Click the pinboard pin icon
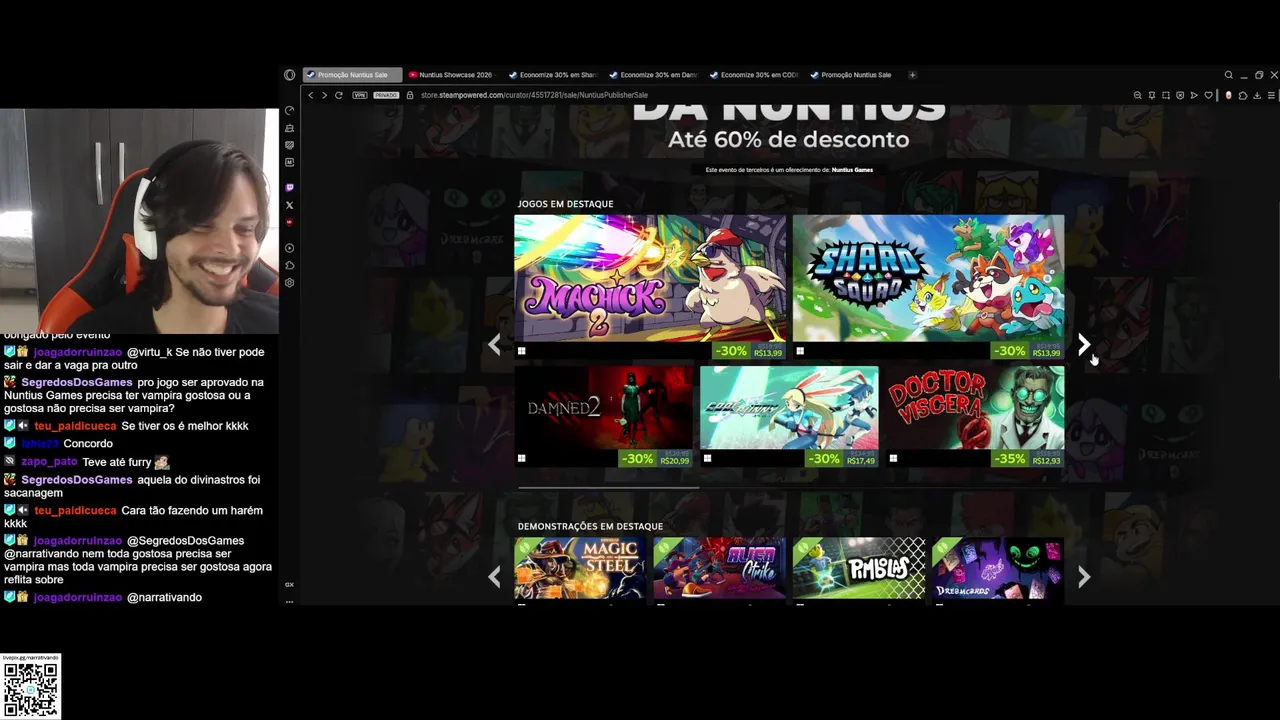 click(1152, 95)
